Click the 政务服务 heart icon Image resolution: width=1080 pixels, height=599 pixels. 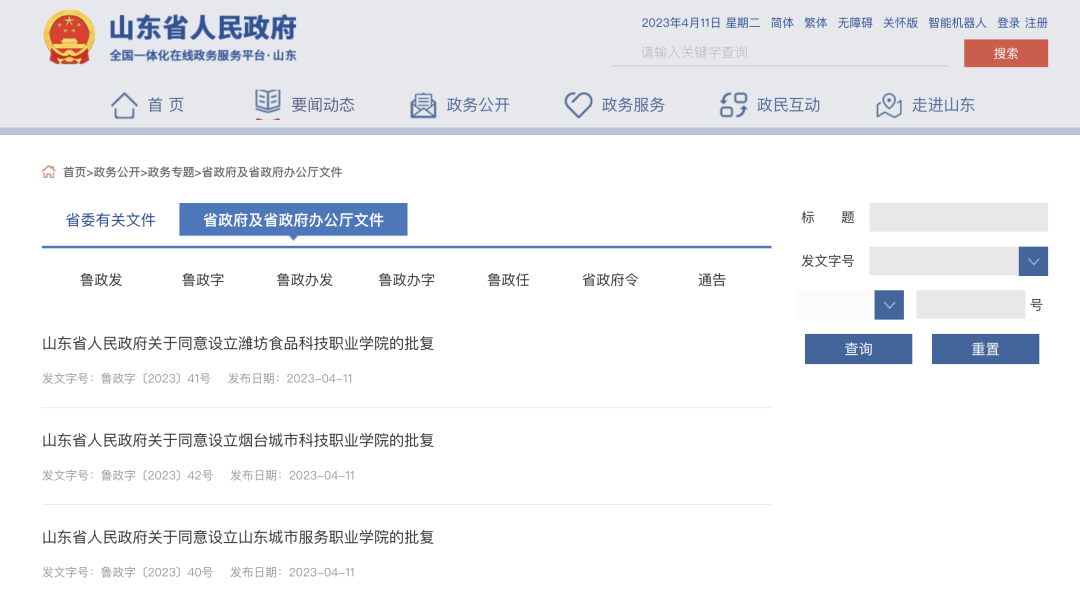578,103
